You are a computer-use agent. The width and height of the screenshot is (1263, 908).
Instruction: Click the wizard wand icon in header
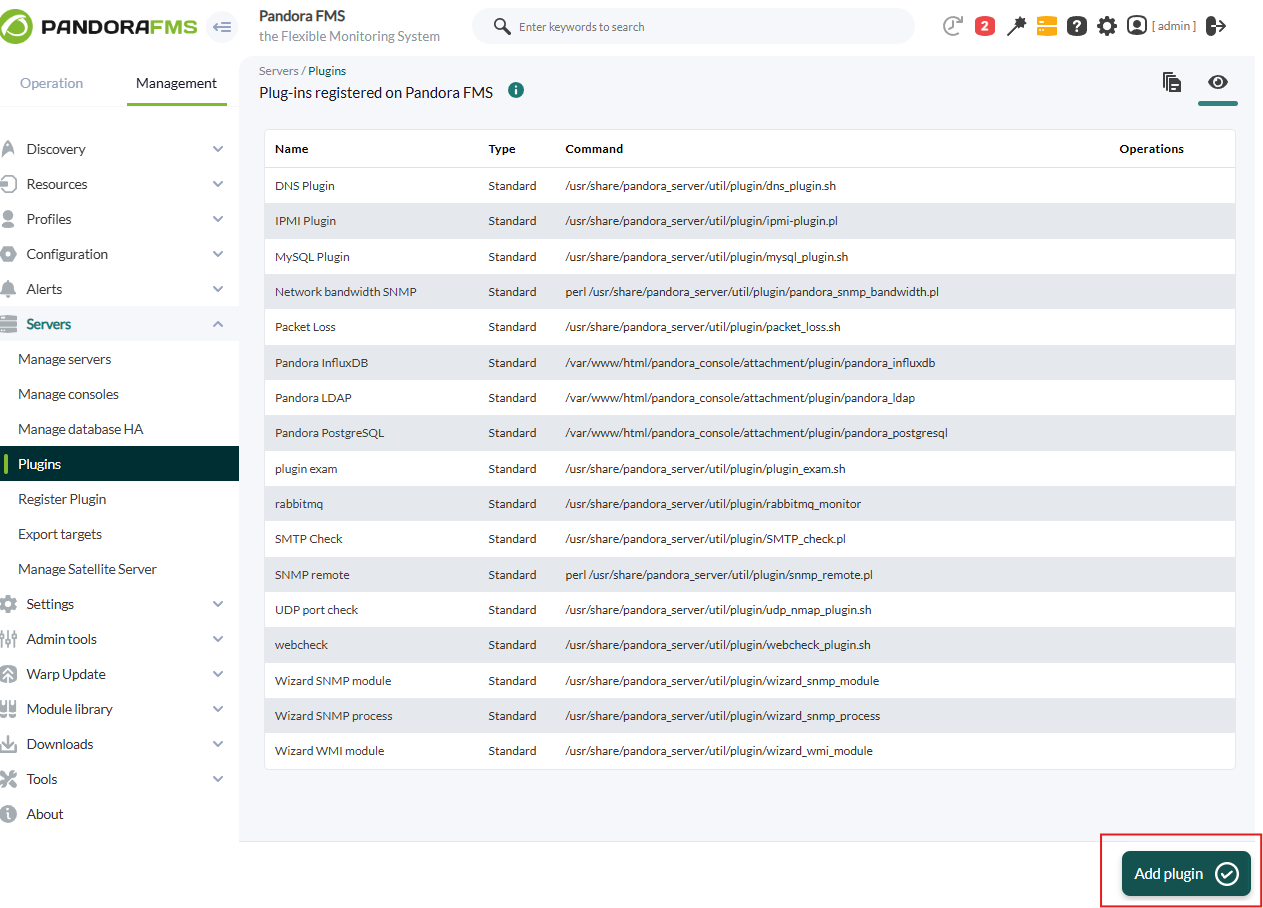click(1016, 26)
